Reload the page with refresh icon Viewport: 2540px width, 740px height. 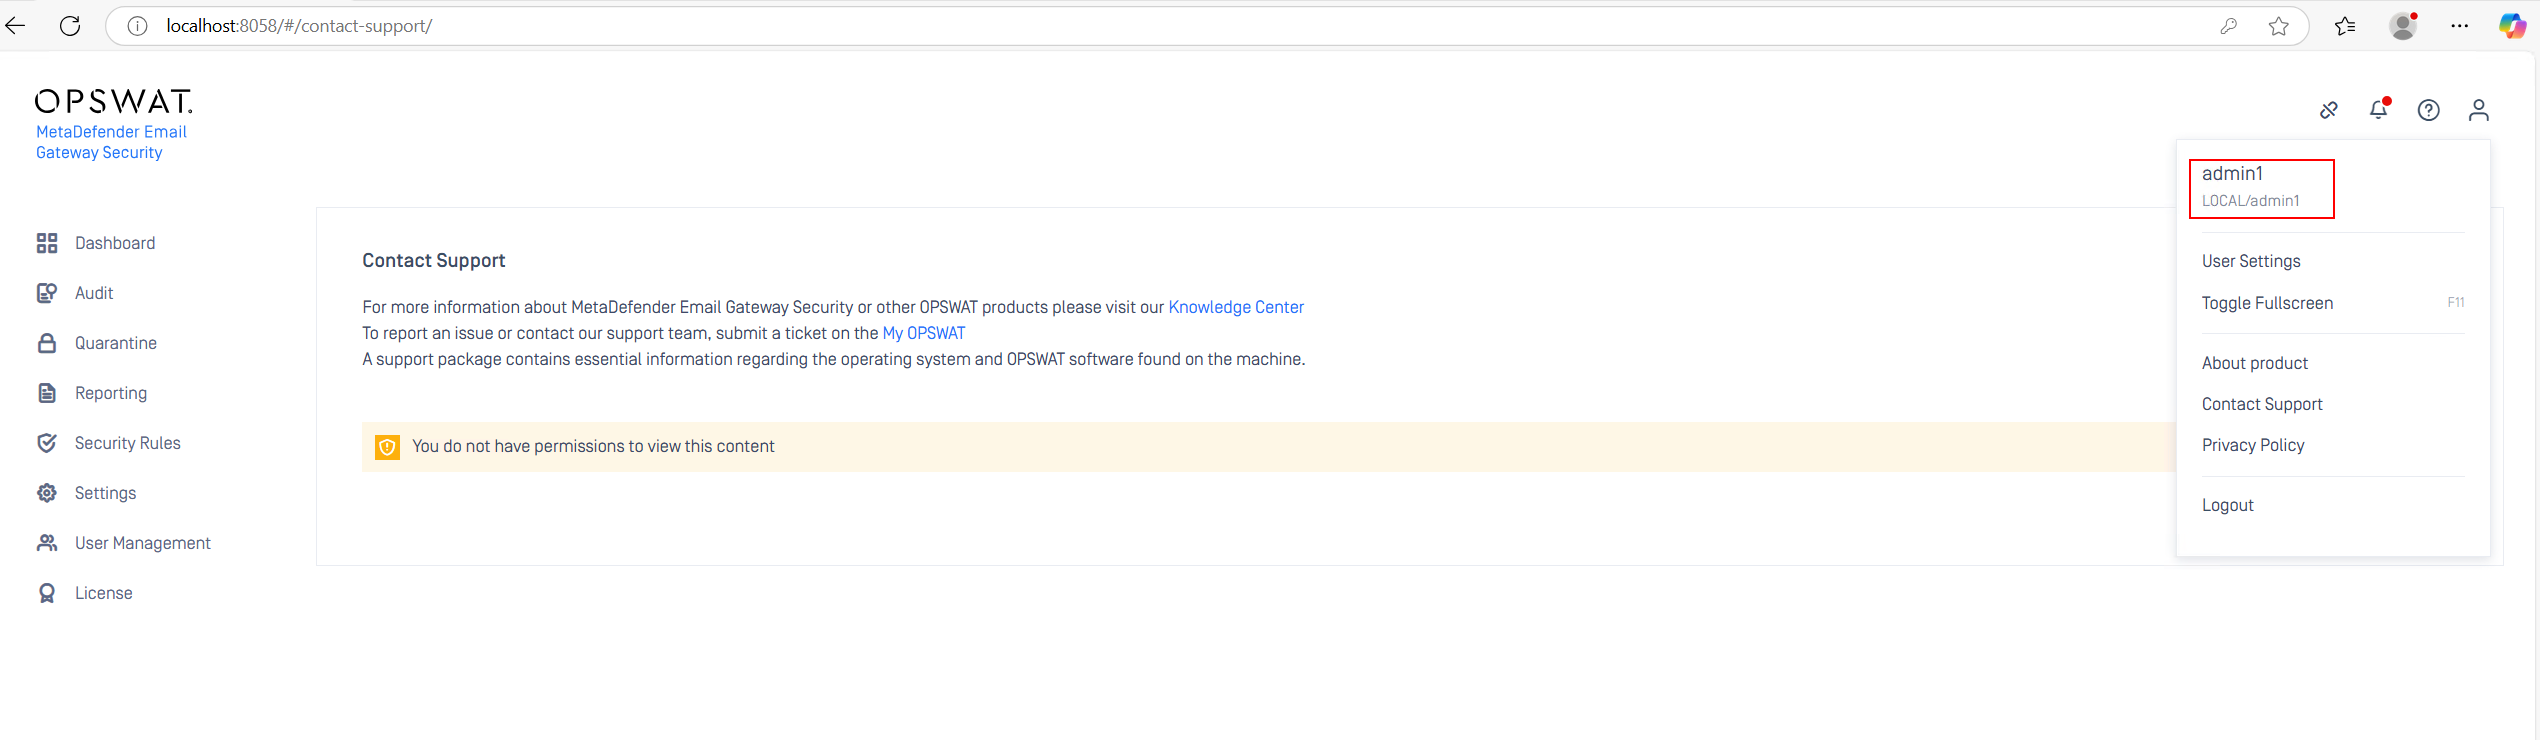tap(70, 26)
